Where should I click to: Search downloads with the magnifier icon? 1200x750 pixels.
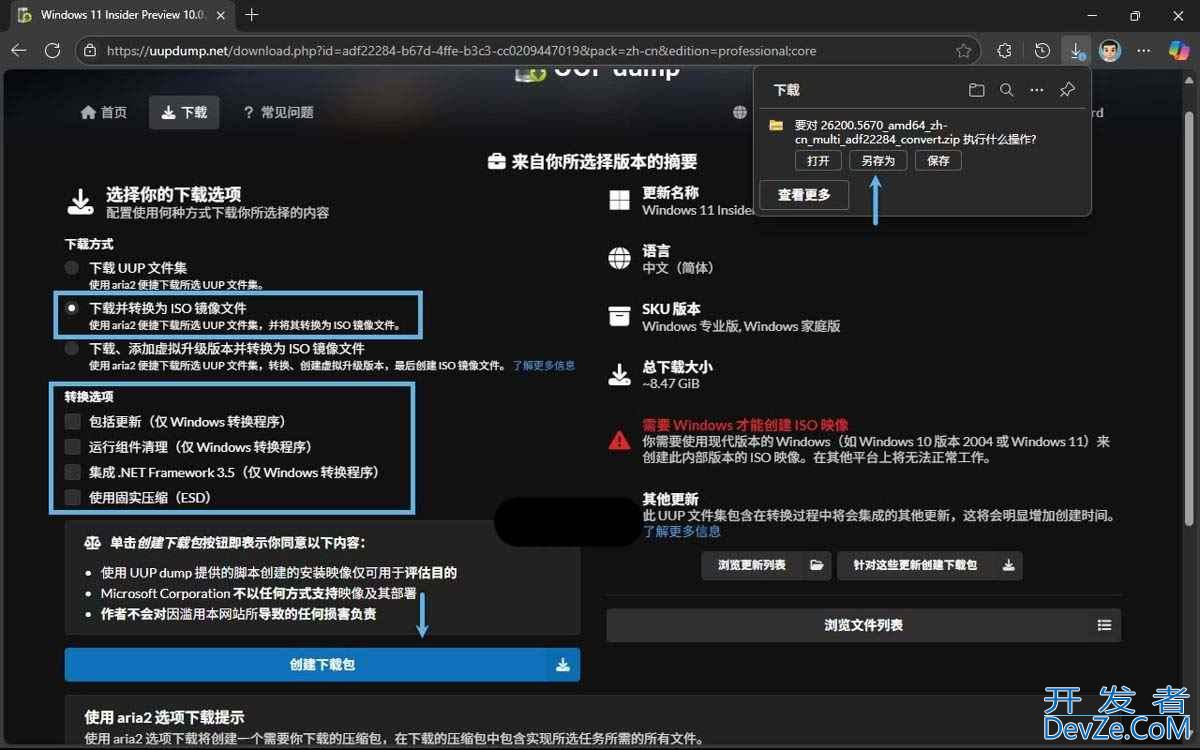coord(1006,90)
